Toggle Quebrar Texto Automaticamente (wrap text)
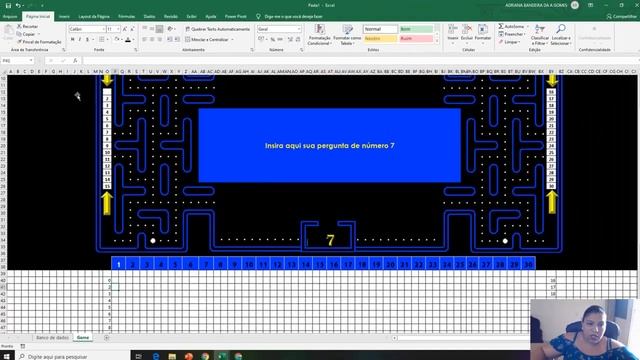The width and height of the screenshot is (640, 360). coord(217,29)
